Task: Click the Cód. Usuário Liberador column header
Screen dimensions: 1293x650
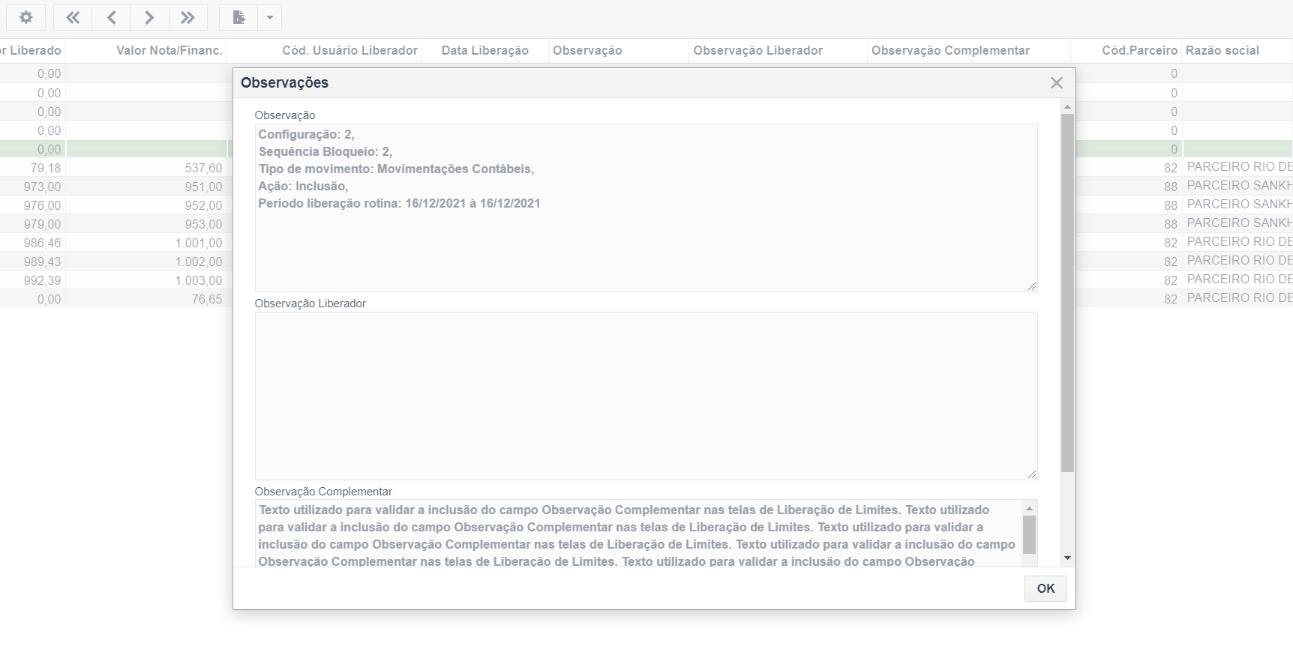Action: click(x=350, y=51)
